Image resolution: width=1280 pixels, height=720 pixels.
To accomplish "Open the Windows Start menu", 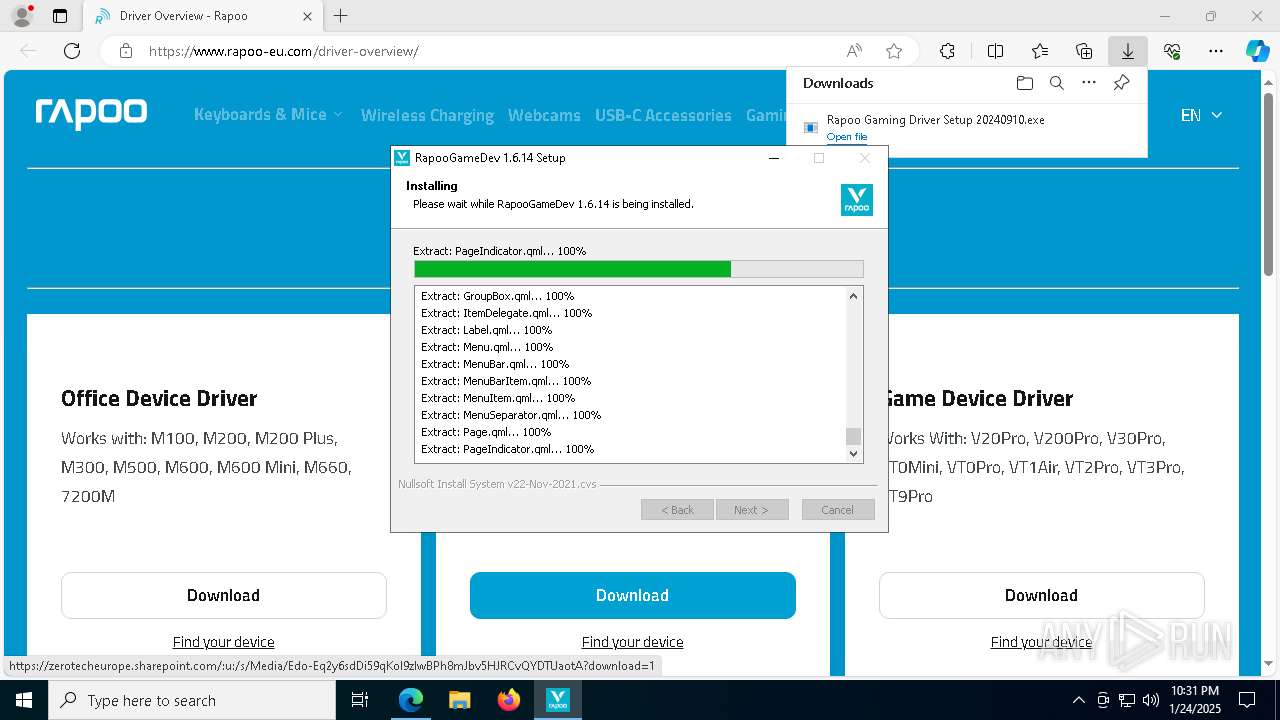I will [x=23, y=700].
